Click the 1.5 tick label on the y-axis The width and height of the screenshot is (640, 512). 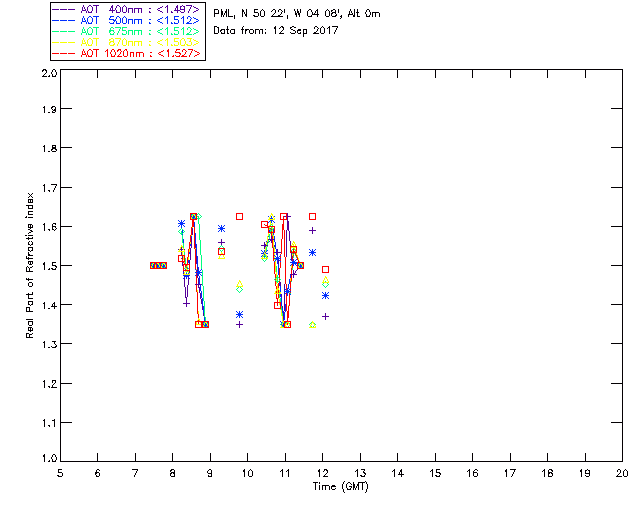click(x=49, y=266)
